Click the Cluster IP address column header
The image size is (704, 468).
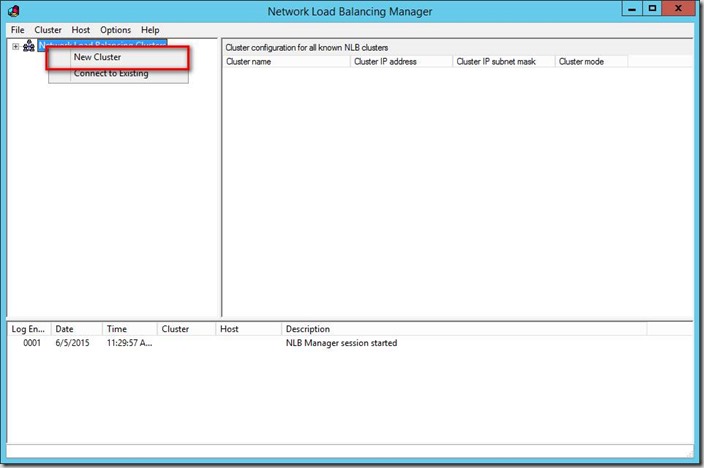tap(401, 61)
